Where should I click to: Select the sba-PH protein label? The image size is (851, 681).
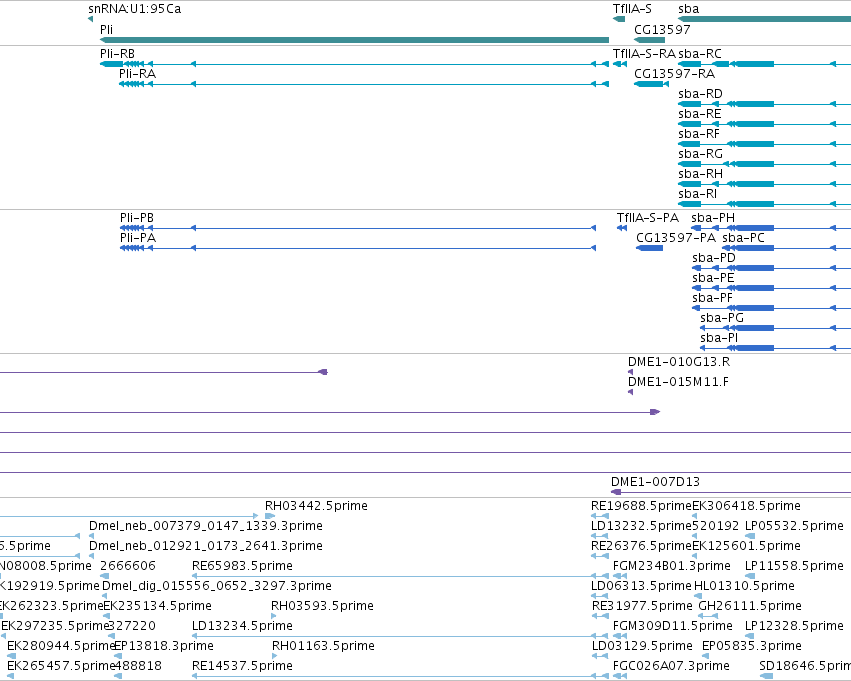point(714,218)
